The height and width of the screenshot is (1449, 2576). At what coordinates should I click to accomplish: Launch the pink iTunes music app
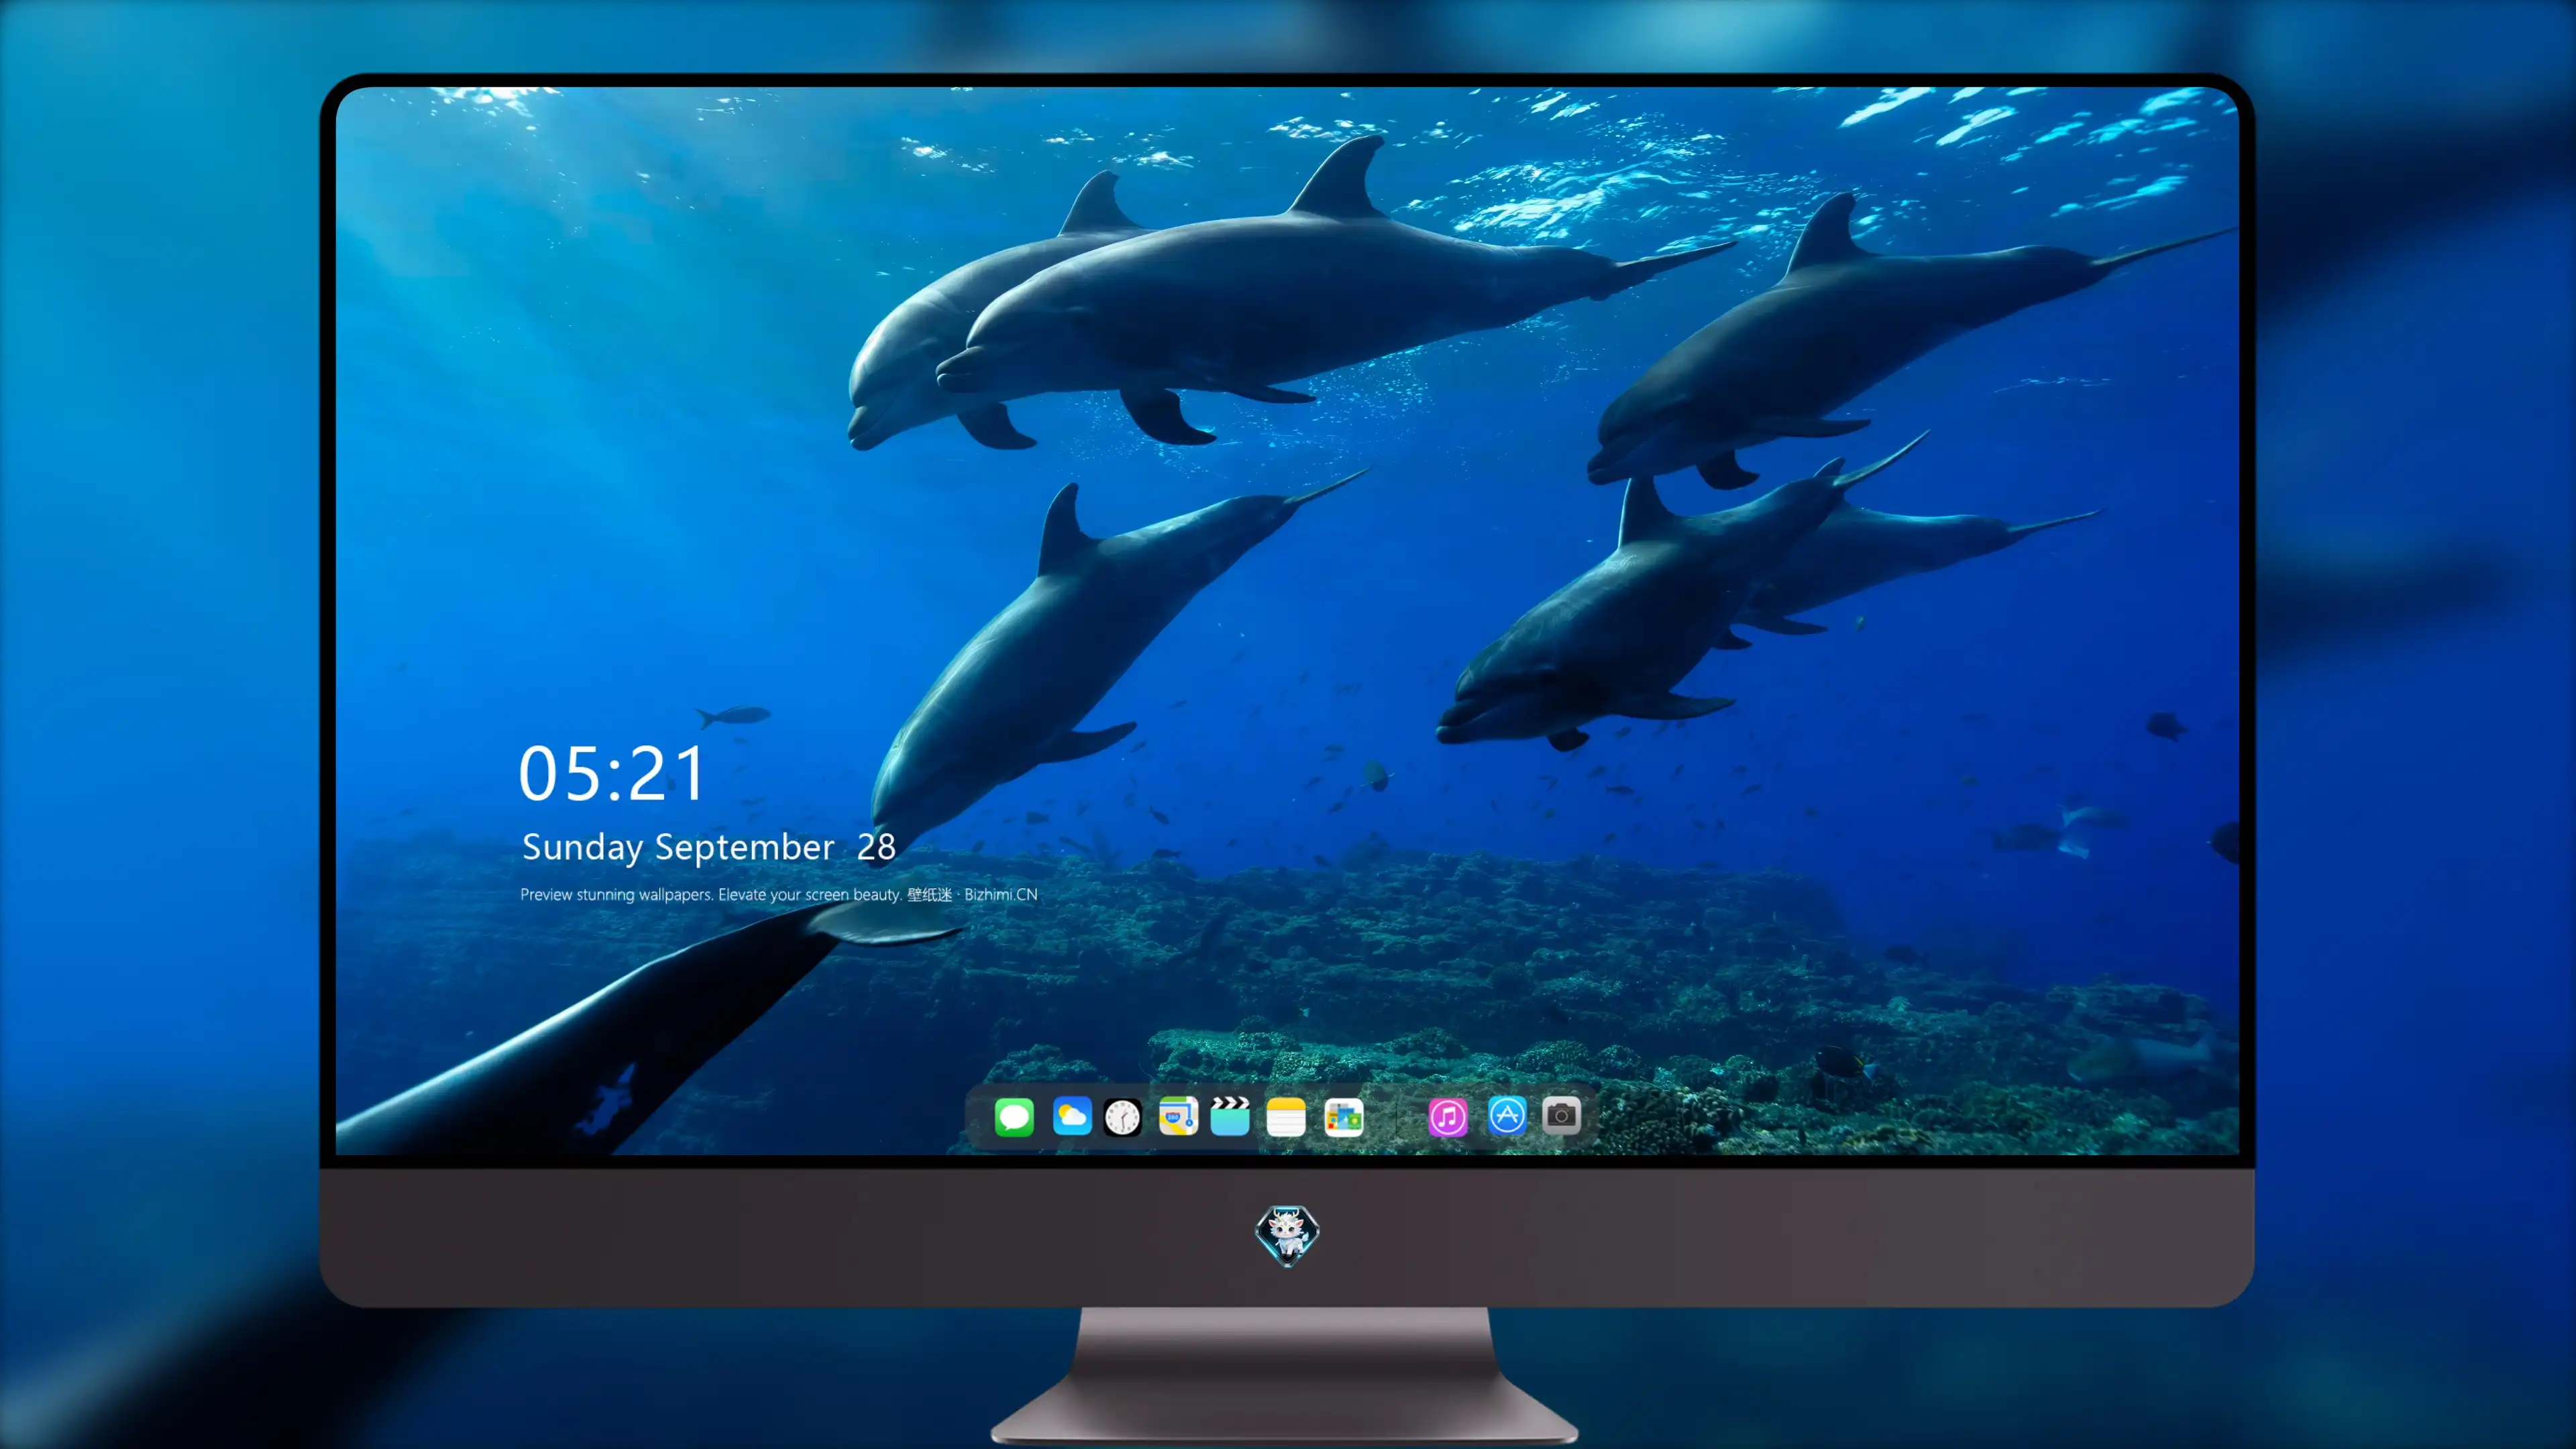tap(1448, 1117)
